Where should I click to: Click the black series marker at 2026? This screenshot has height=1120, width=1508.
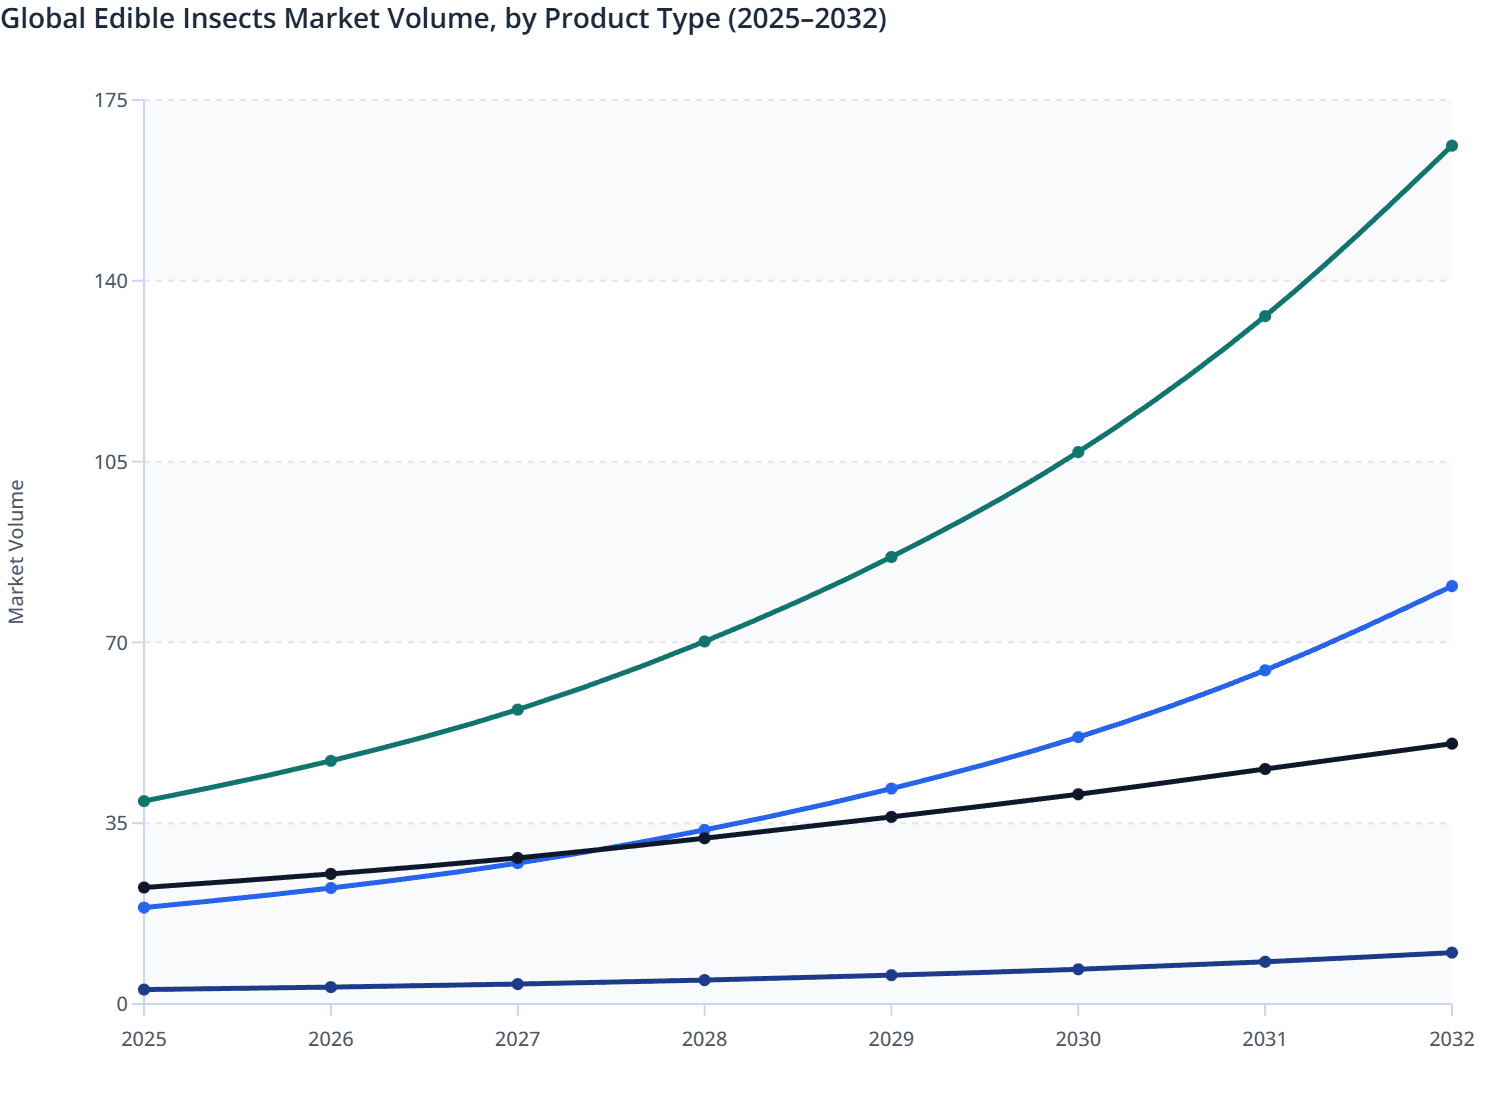click(x=330, y=873)
